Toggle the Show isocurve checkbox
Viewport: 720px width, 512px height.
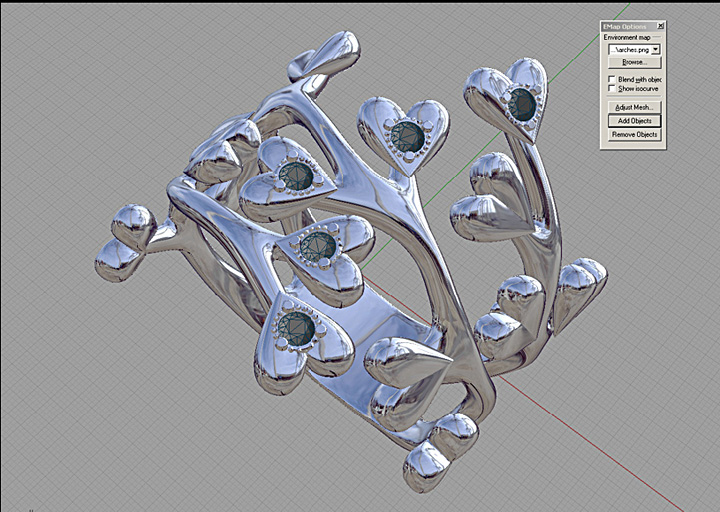tap(612, 88)
